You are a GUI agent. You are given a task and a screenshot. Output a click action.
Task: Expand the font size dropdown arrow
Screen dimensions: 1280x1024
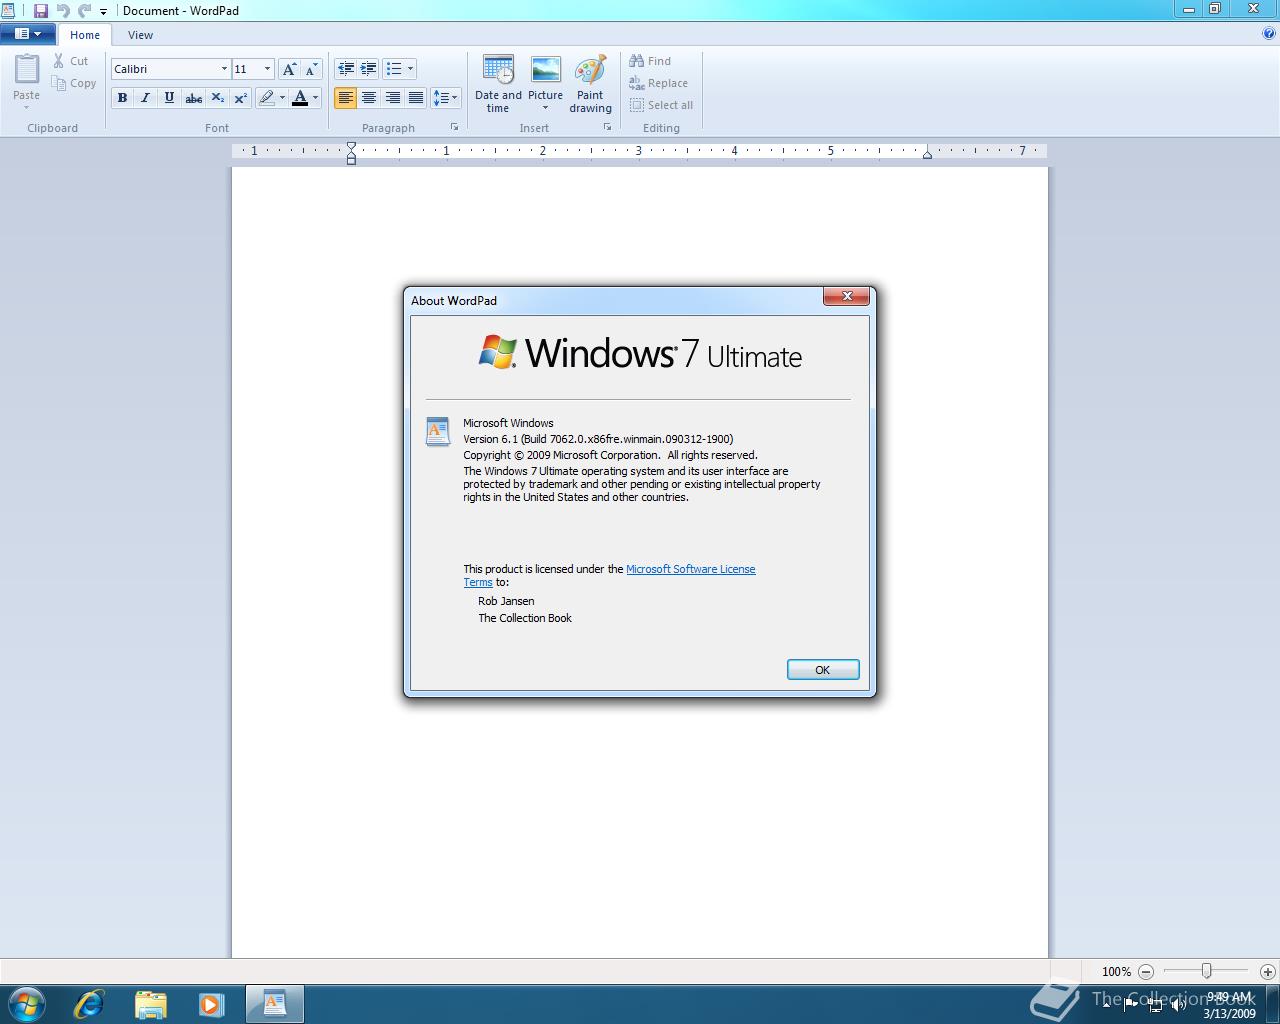[x=267, y=69]
